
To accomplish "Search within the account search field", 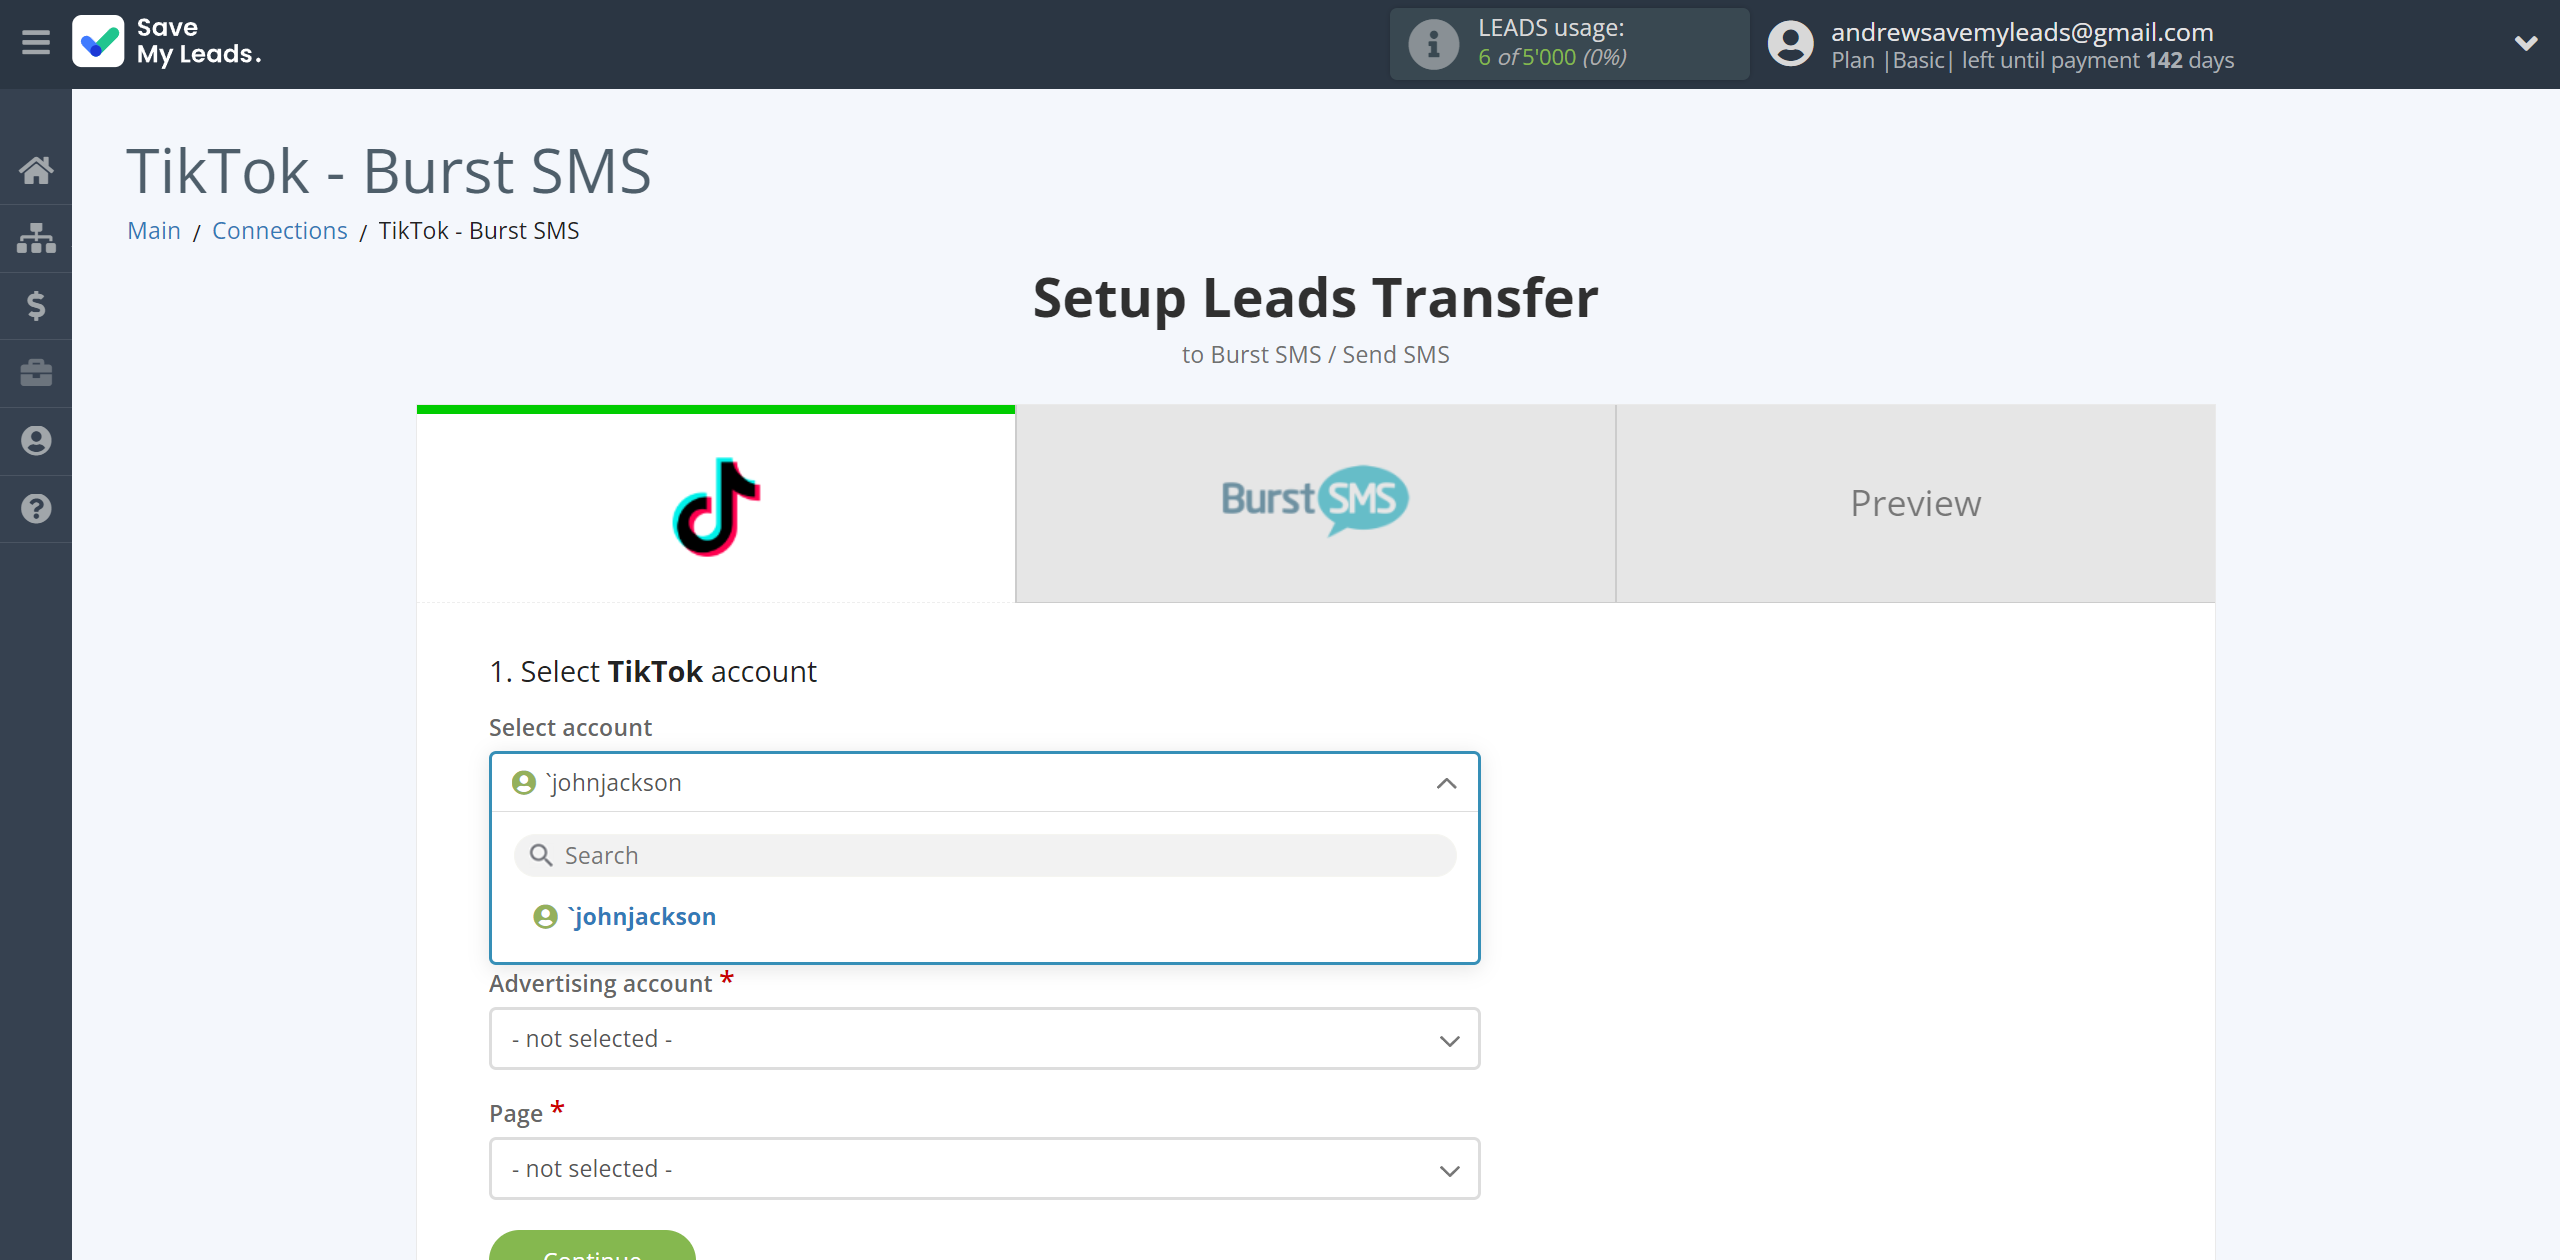I will tap(984, 854).
